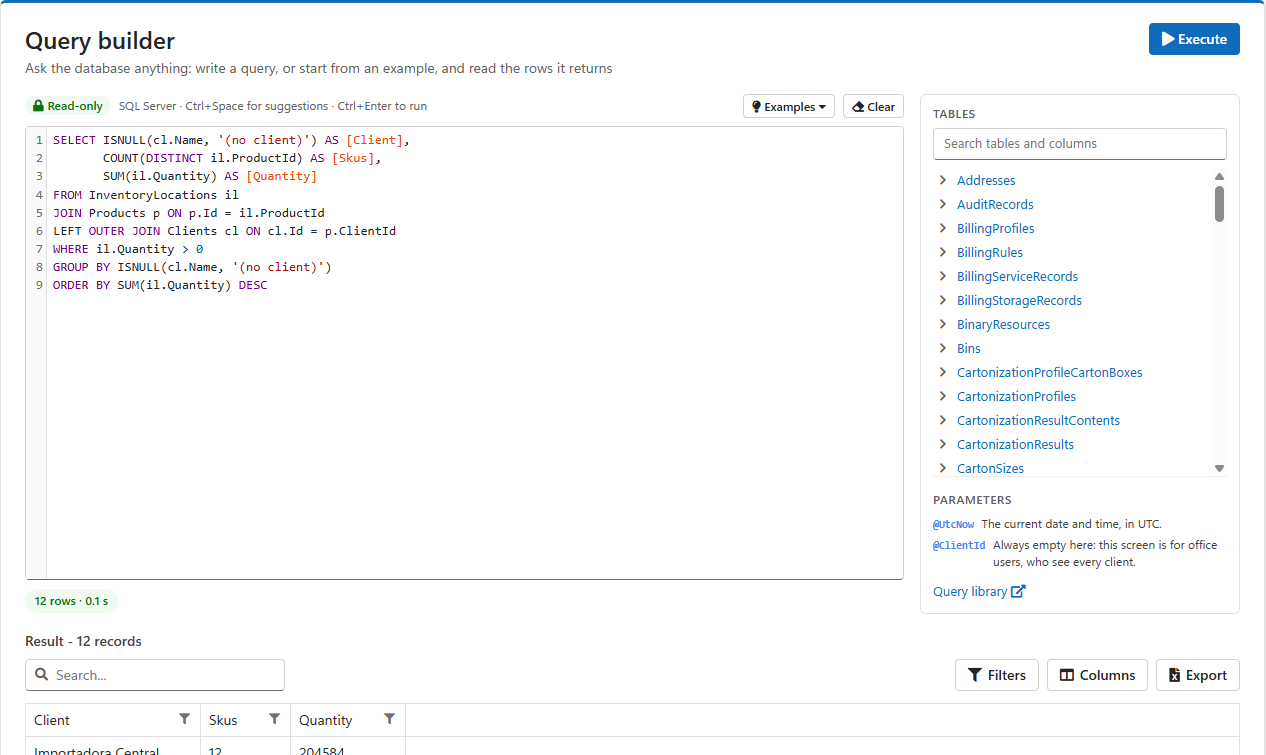Place cursor on editor line 1 SELECT

pos(74,140)
